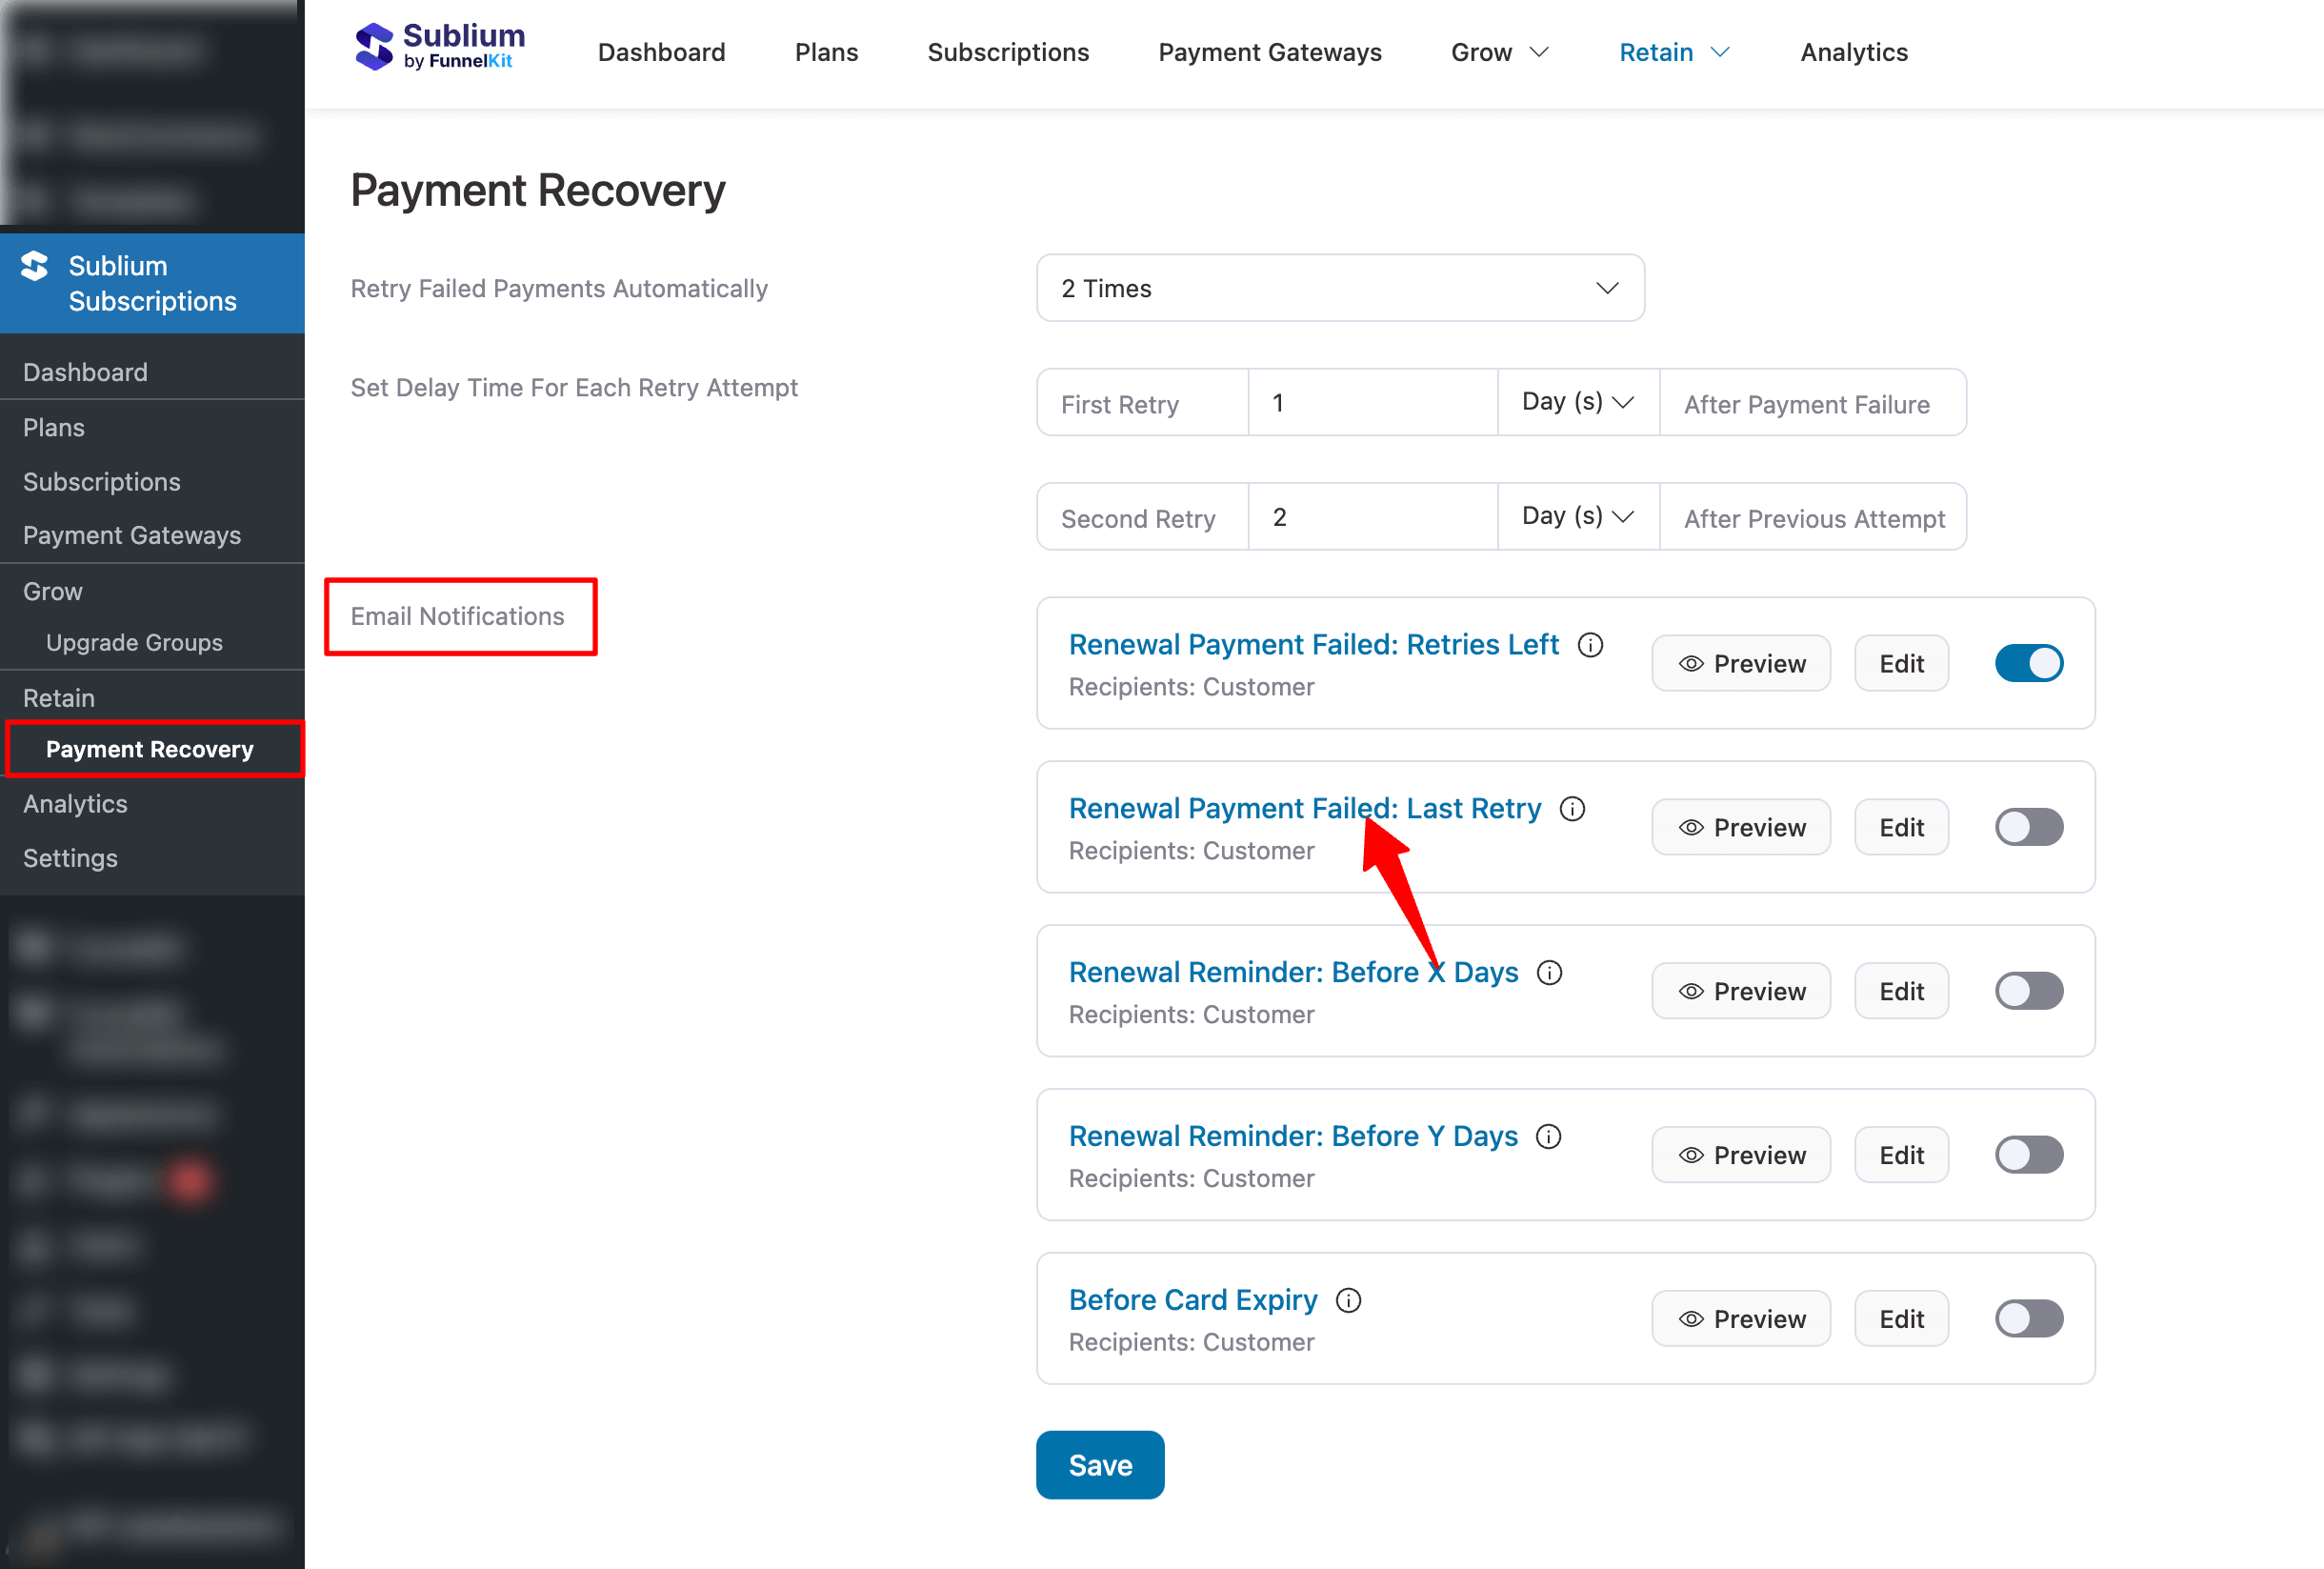Image resolution: width=2324 pixels, height=1569 pixels.
Task: Click the eye icon in Before Card Expiry's Preview button
Action: [x=1690, y=1318]
